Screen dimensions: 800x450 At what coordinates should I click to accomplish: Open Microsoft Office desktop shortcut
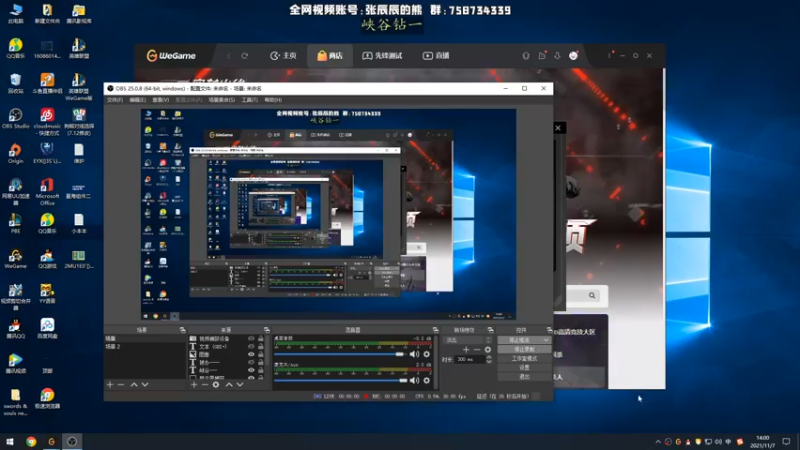tap(47, 191)
